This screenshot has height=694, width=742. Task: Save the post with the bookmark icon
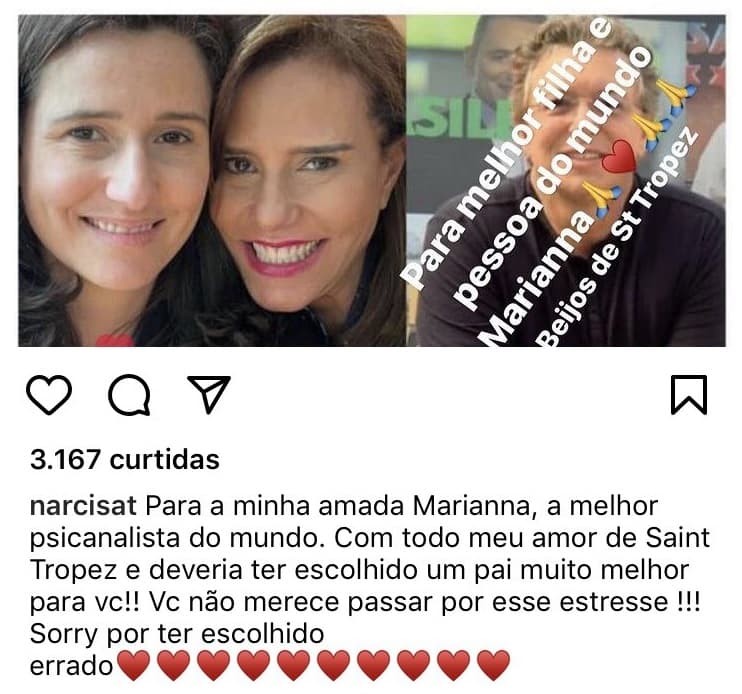689,395
